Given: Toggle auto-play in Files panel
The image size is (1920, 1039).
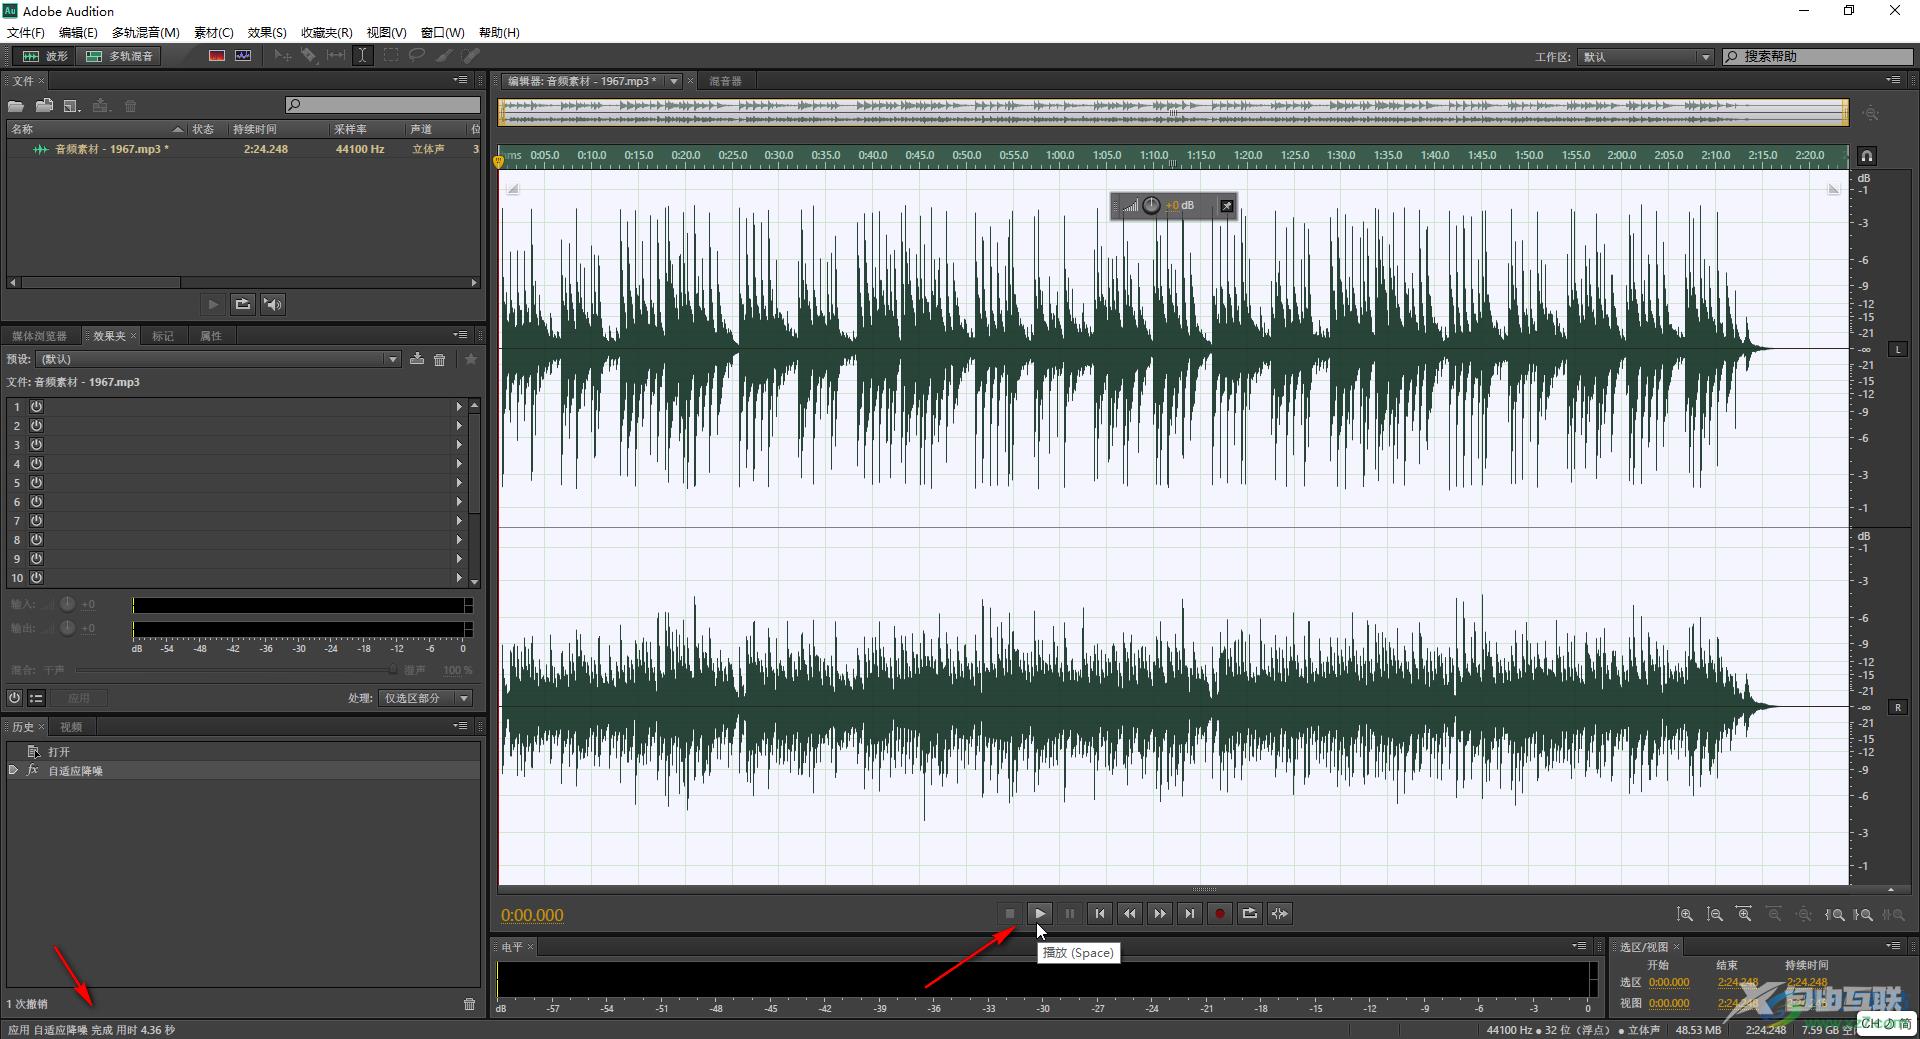Looking at the screenshot, I should 273,304.
